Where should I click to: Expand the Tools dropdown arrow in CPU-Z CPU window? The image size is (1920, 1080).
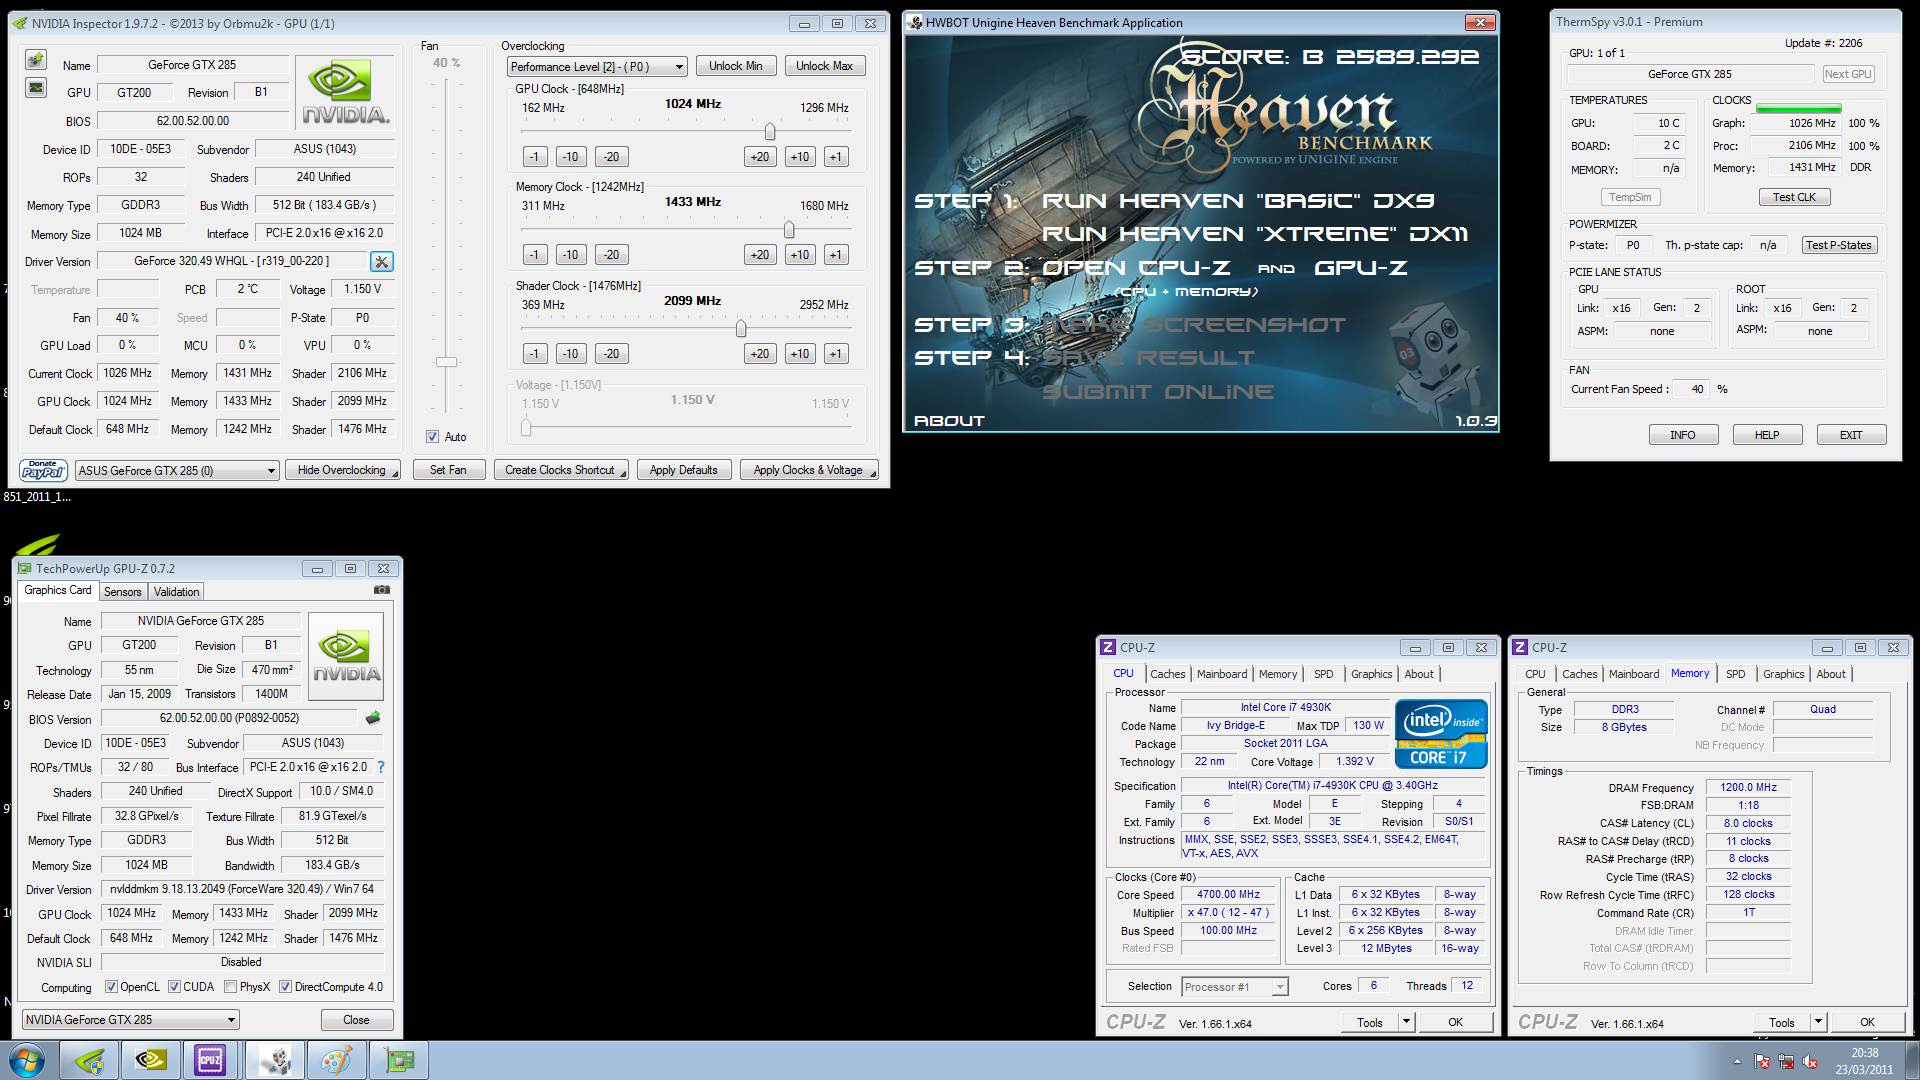(1406, 1022)
